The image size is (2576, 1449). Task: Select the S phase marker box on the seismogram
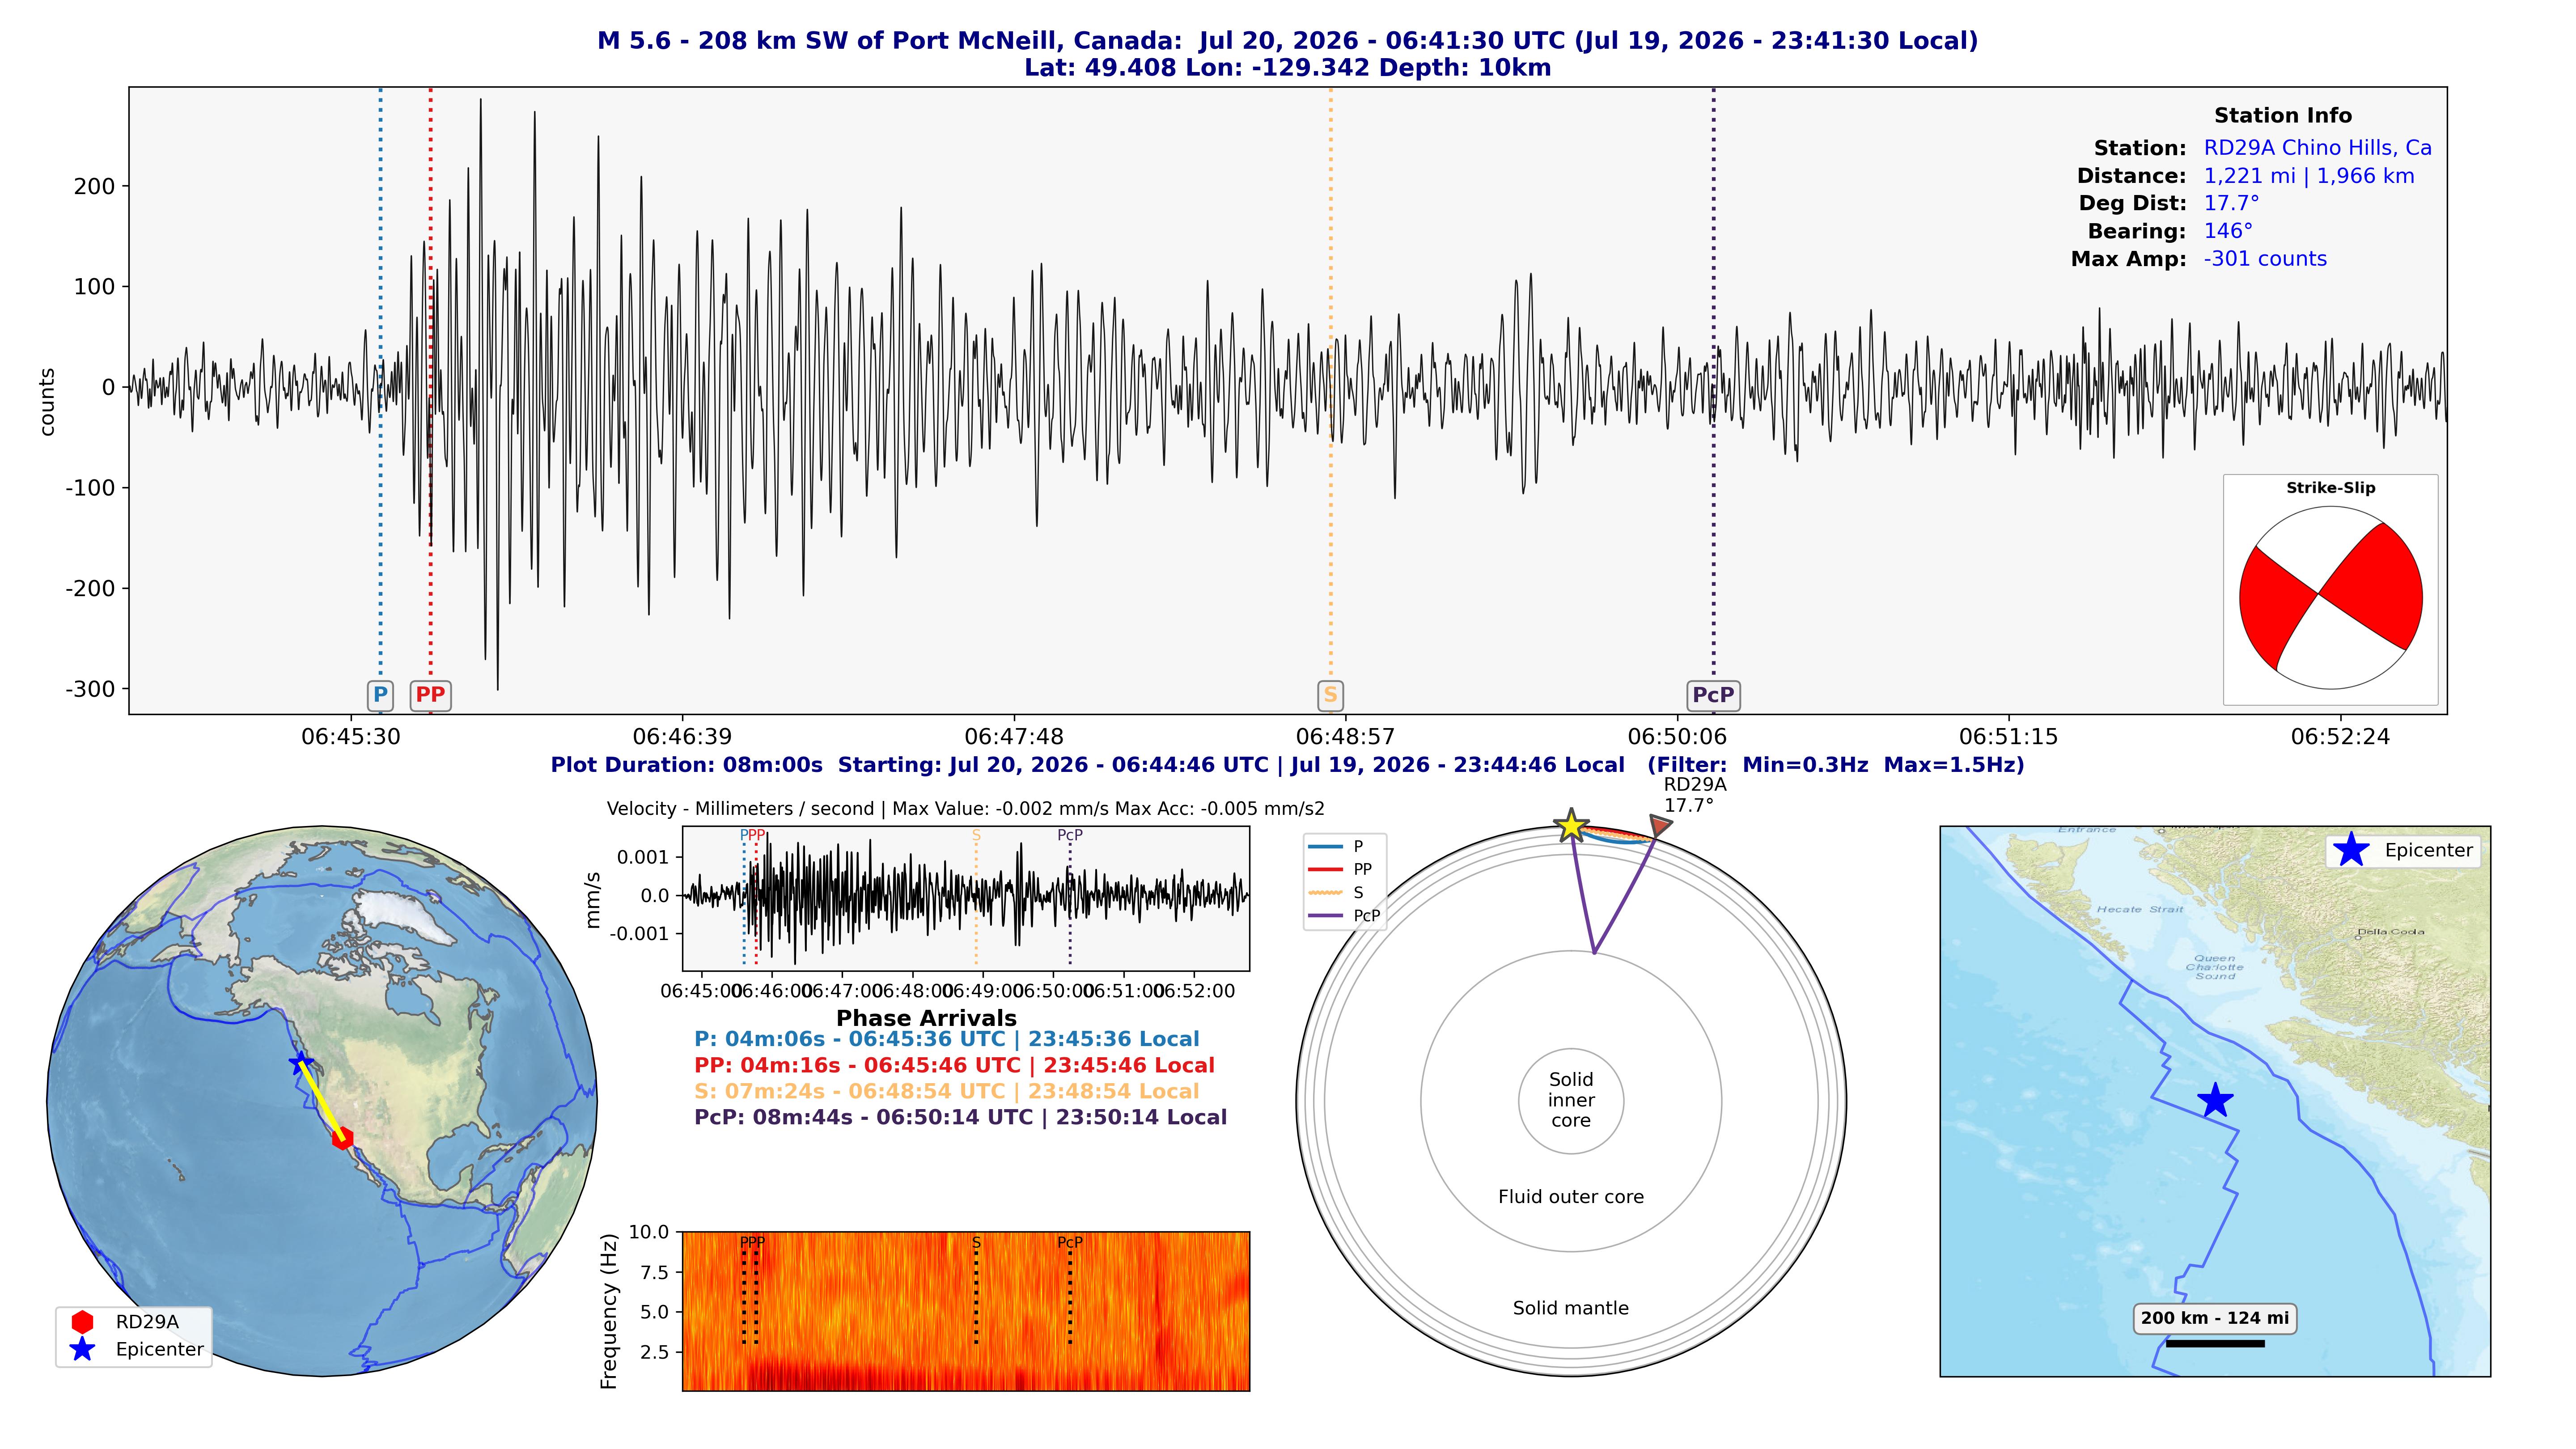click(x=1330, y=695)
